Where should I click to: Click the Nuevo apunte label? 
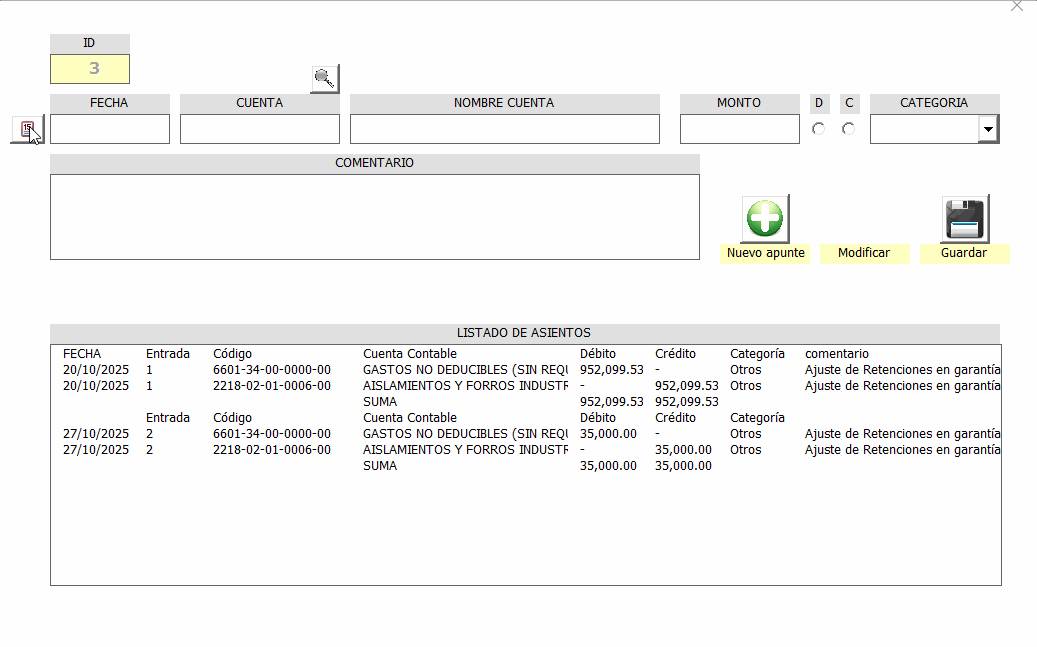(x=765, y=253)
